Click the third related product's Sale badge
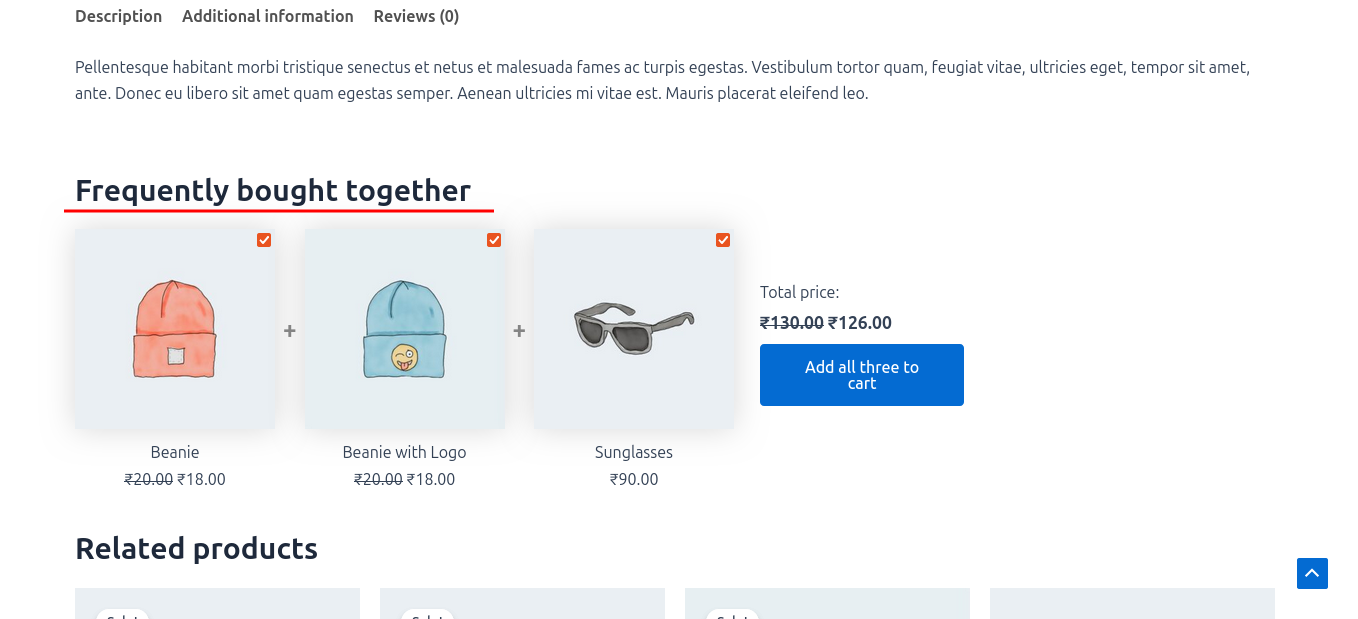The height and width of the screenshot is (619, 1358). (x=732, y=614)
